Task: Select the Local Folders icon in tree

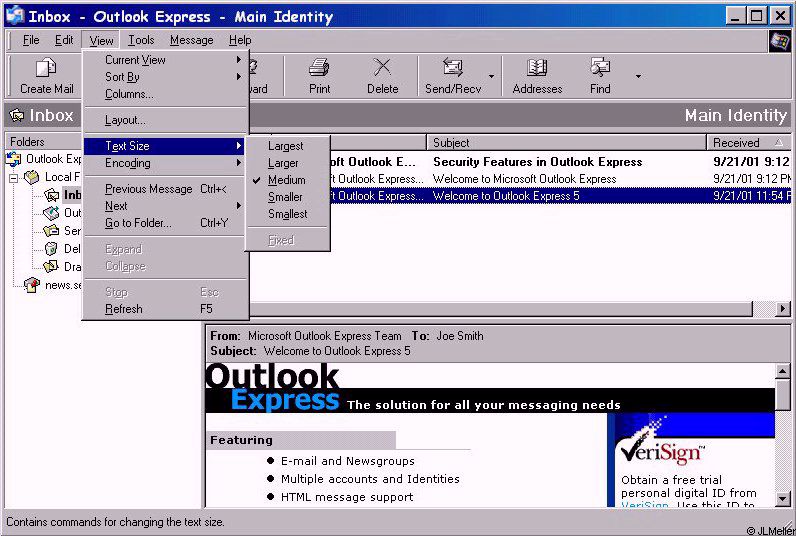Action: pos(32,177)
